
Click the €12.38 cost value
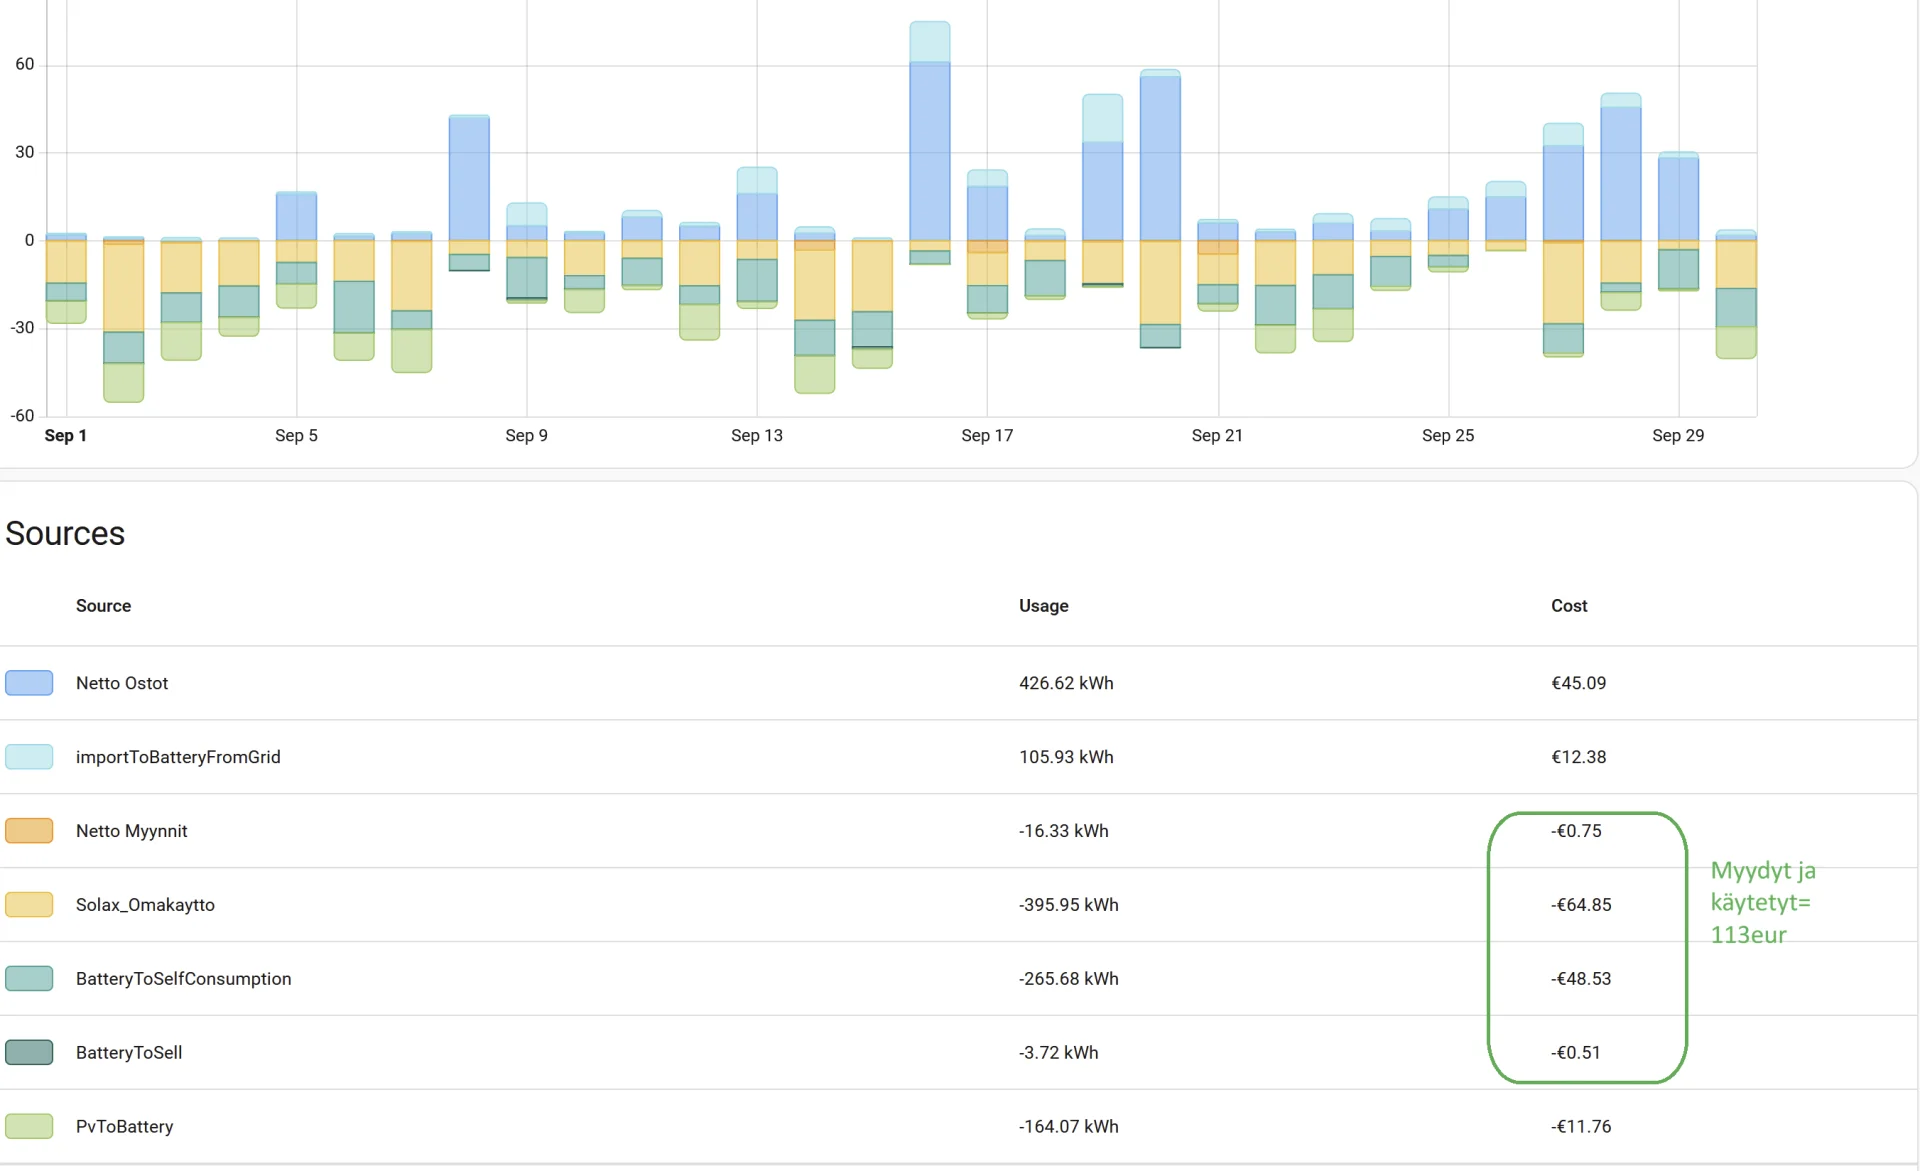coord(1579,757)
